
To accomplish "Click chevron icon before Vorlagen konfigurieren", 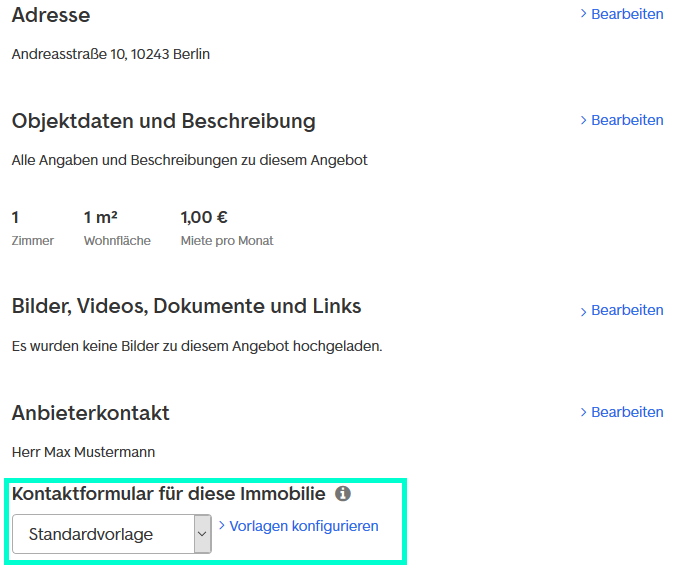I will [222, 526].
